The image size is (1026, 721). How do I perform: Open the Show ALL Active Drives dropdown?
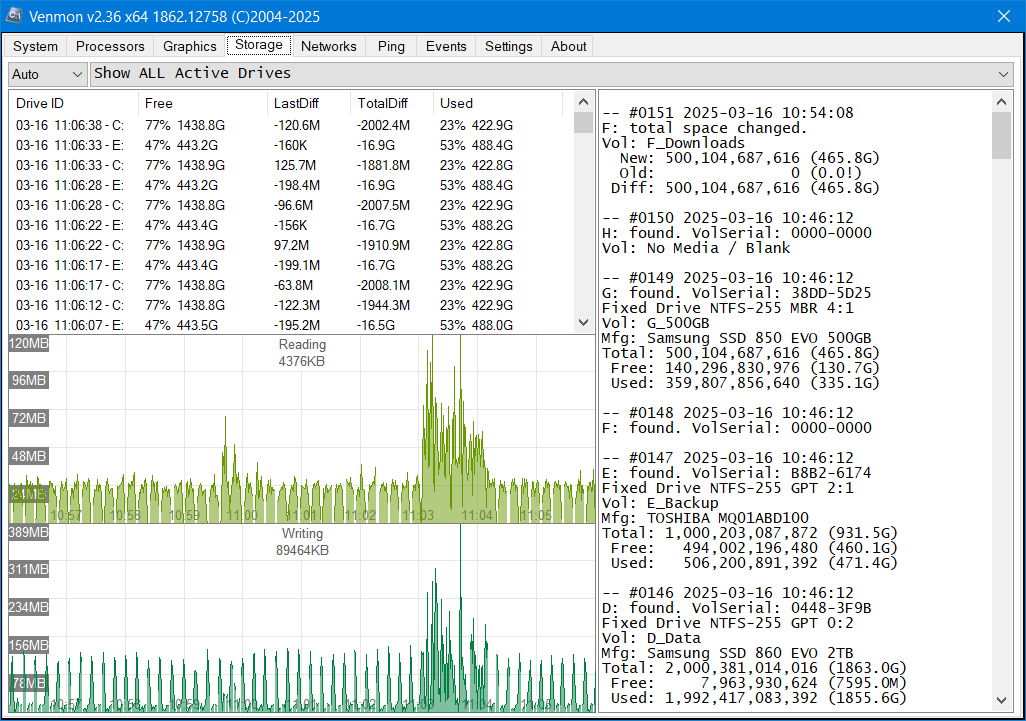552,74
